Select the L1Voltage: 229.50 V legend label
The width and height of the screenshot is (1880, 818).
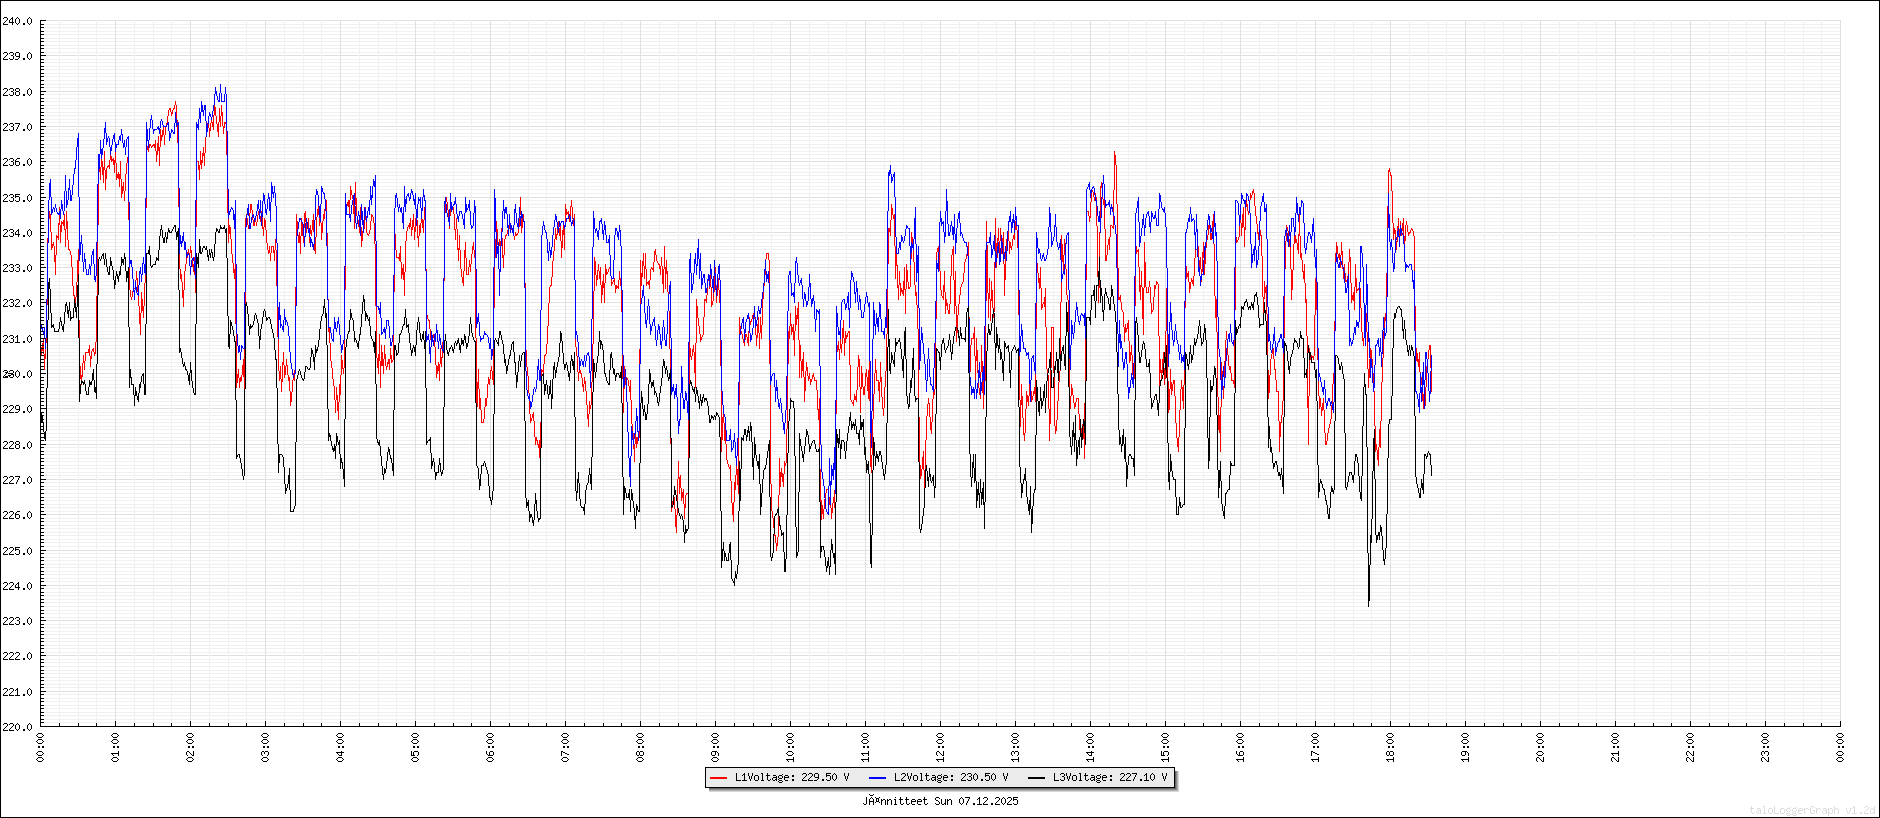pos(792,778)
